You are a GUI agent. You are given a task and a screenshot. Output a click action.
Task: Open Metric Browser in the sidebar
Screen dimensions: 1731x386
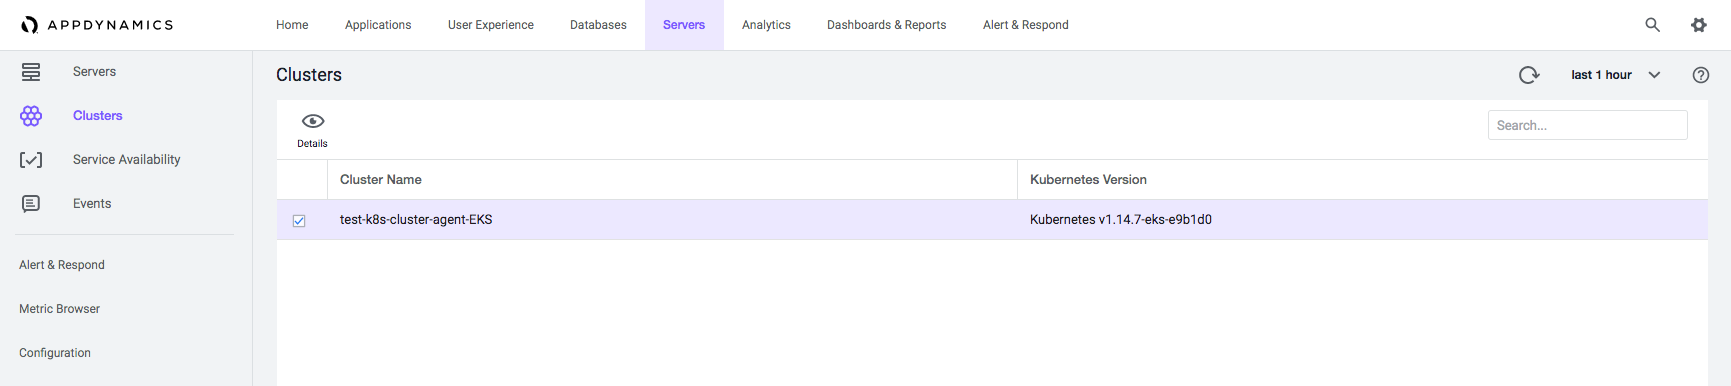point(60,309)
